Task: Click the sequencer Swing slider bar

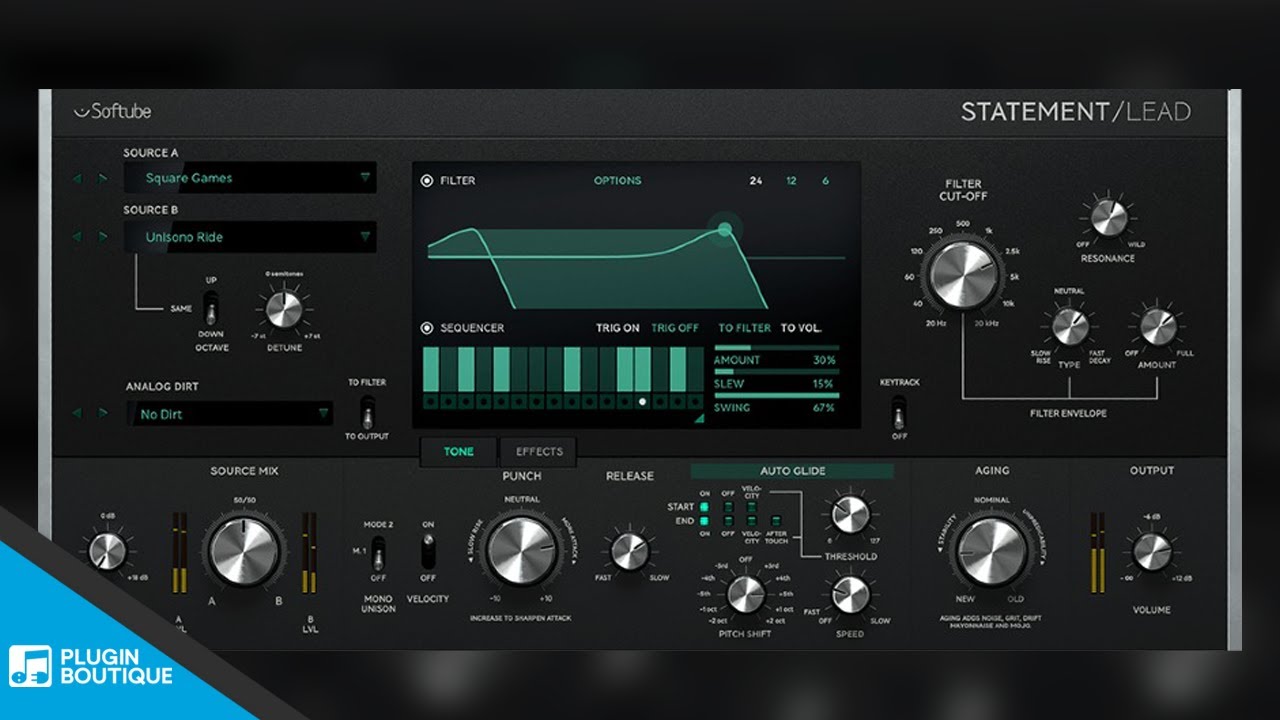Action: click(x=776, y=396)
